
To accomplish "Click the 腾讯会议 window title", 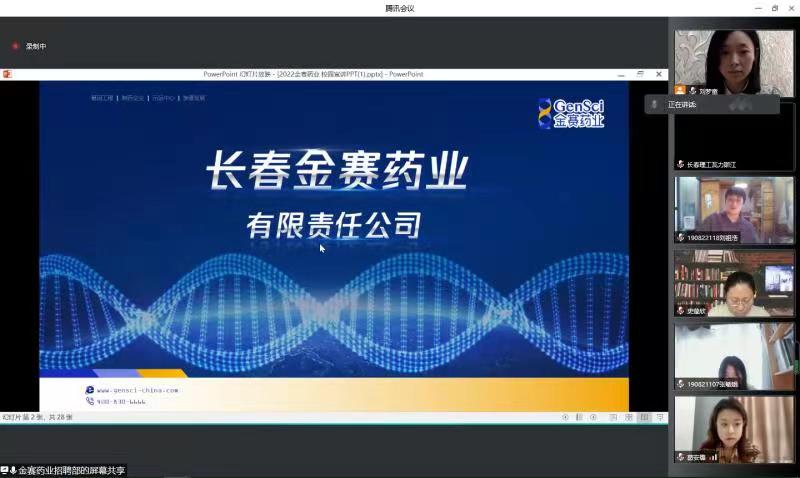I will [399, 9].
